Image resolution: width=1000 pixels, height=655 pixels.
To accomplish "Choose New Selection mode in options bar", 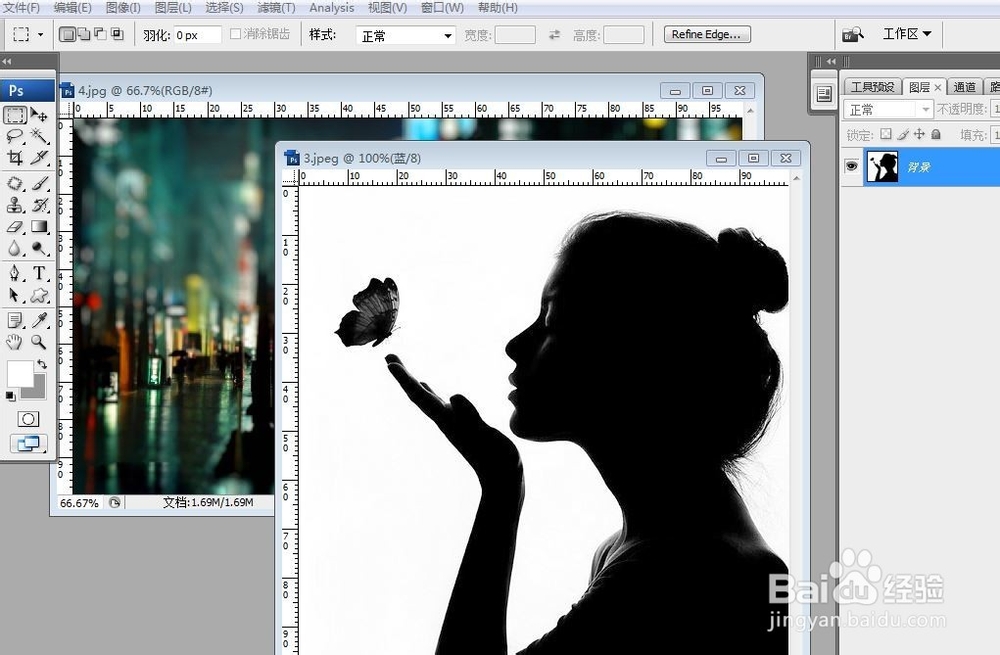I will (x=67, y=34).
